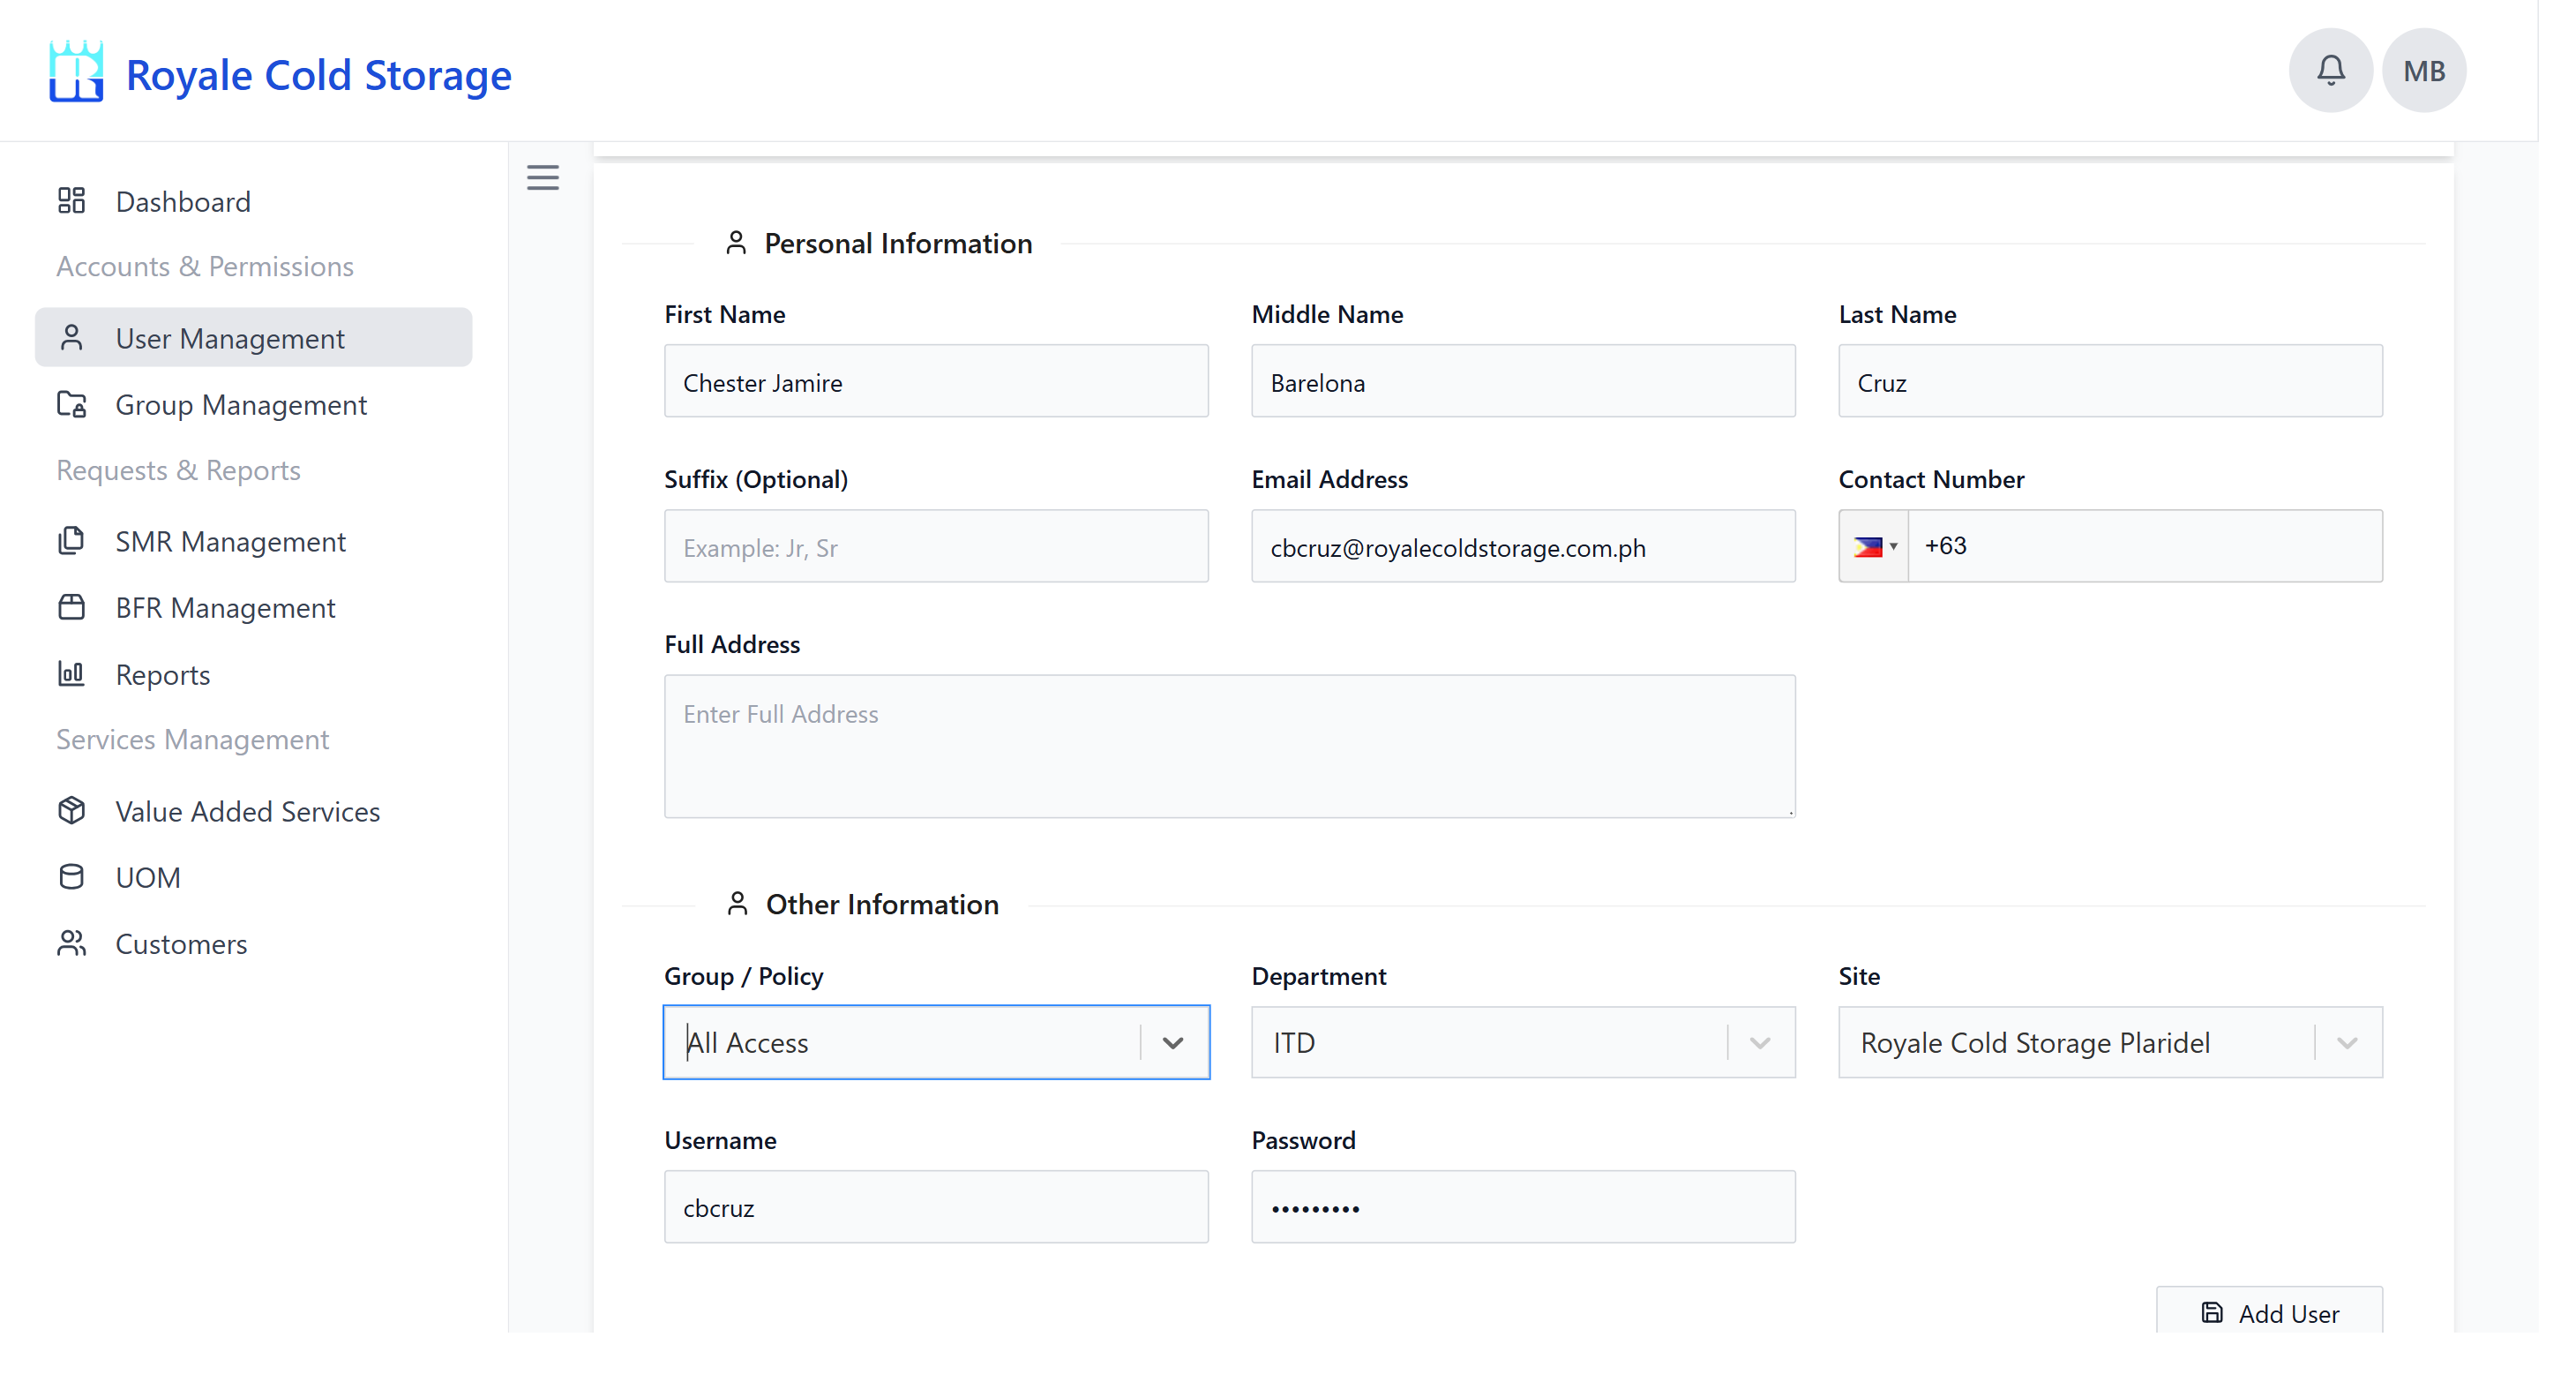Image resolution: width=2576 pixels, height=1382 pixels.
Task: Expand the Group / Policy dropdown
Action: coord(1173,1043)
